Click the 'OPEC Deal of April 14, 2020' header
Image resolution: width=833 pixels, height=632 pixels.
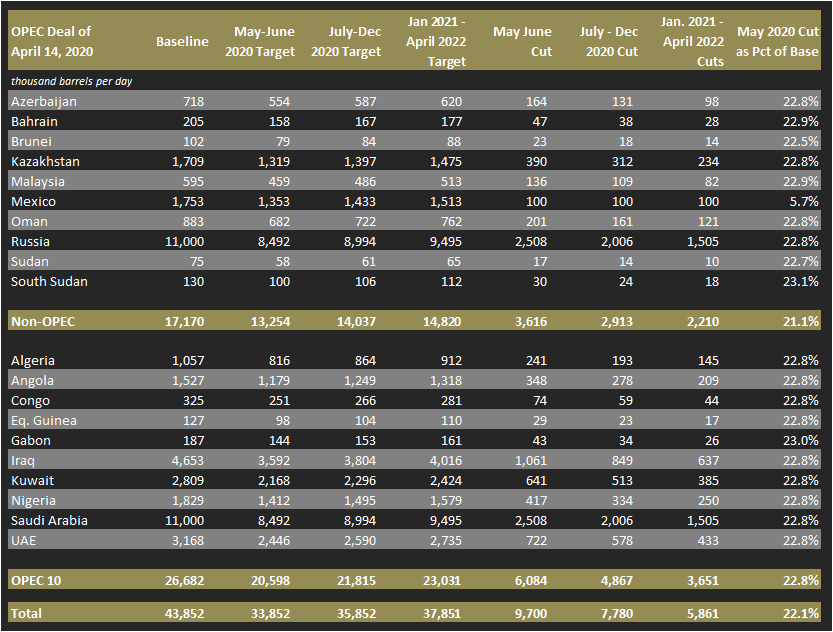click(52, 41)
